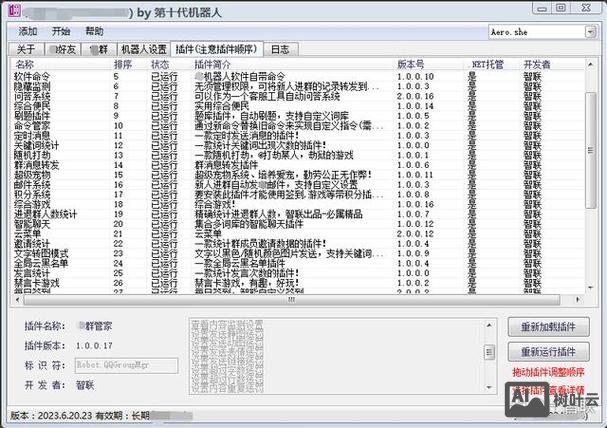The width and height of the screenshot is (607, 428).
Task: Switch to the 群 tab
Action: [x=99, y=50]
